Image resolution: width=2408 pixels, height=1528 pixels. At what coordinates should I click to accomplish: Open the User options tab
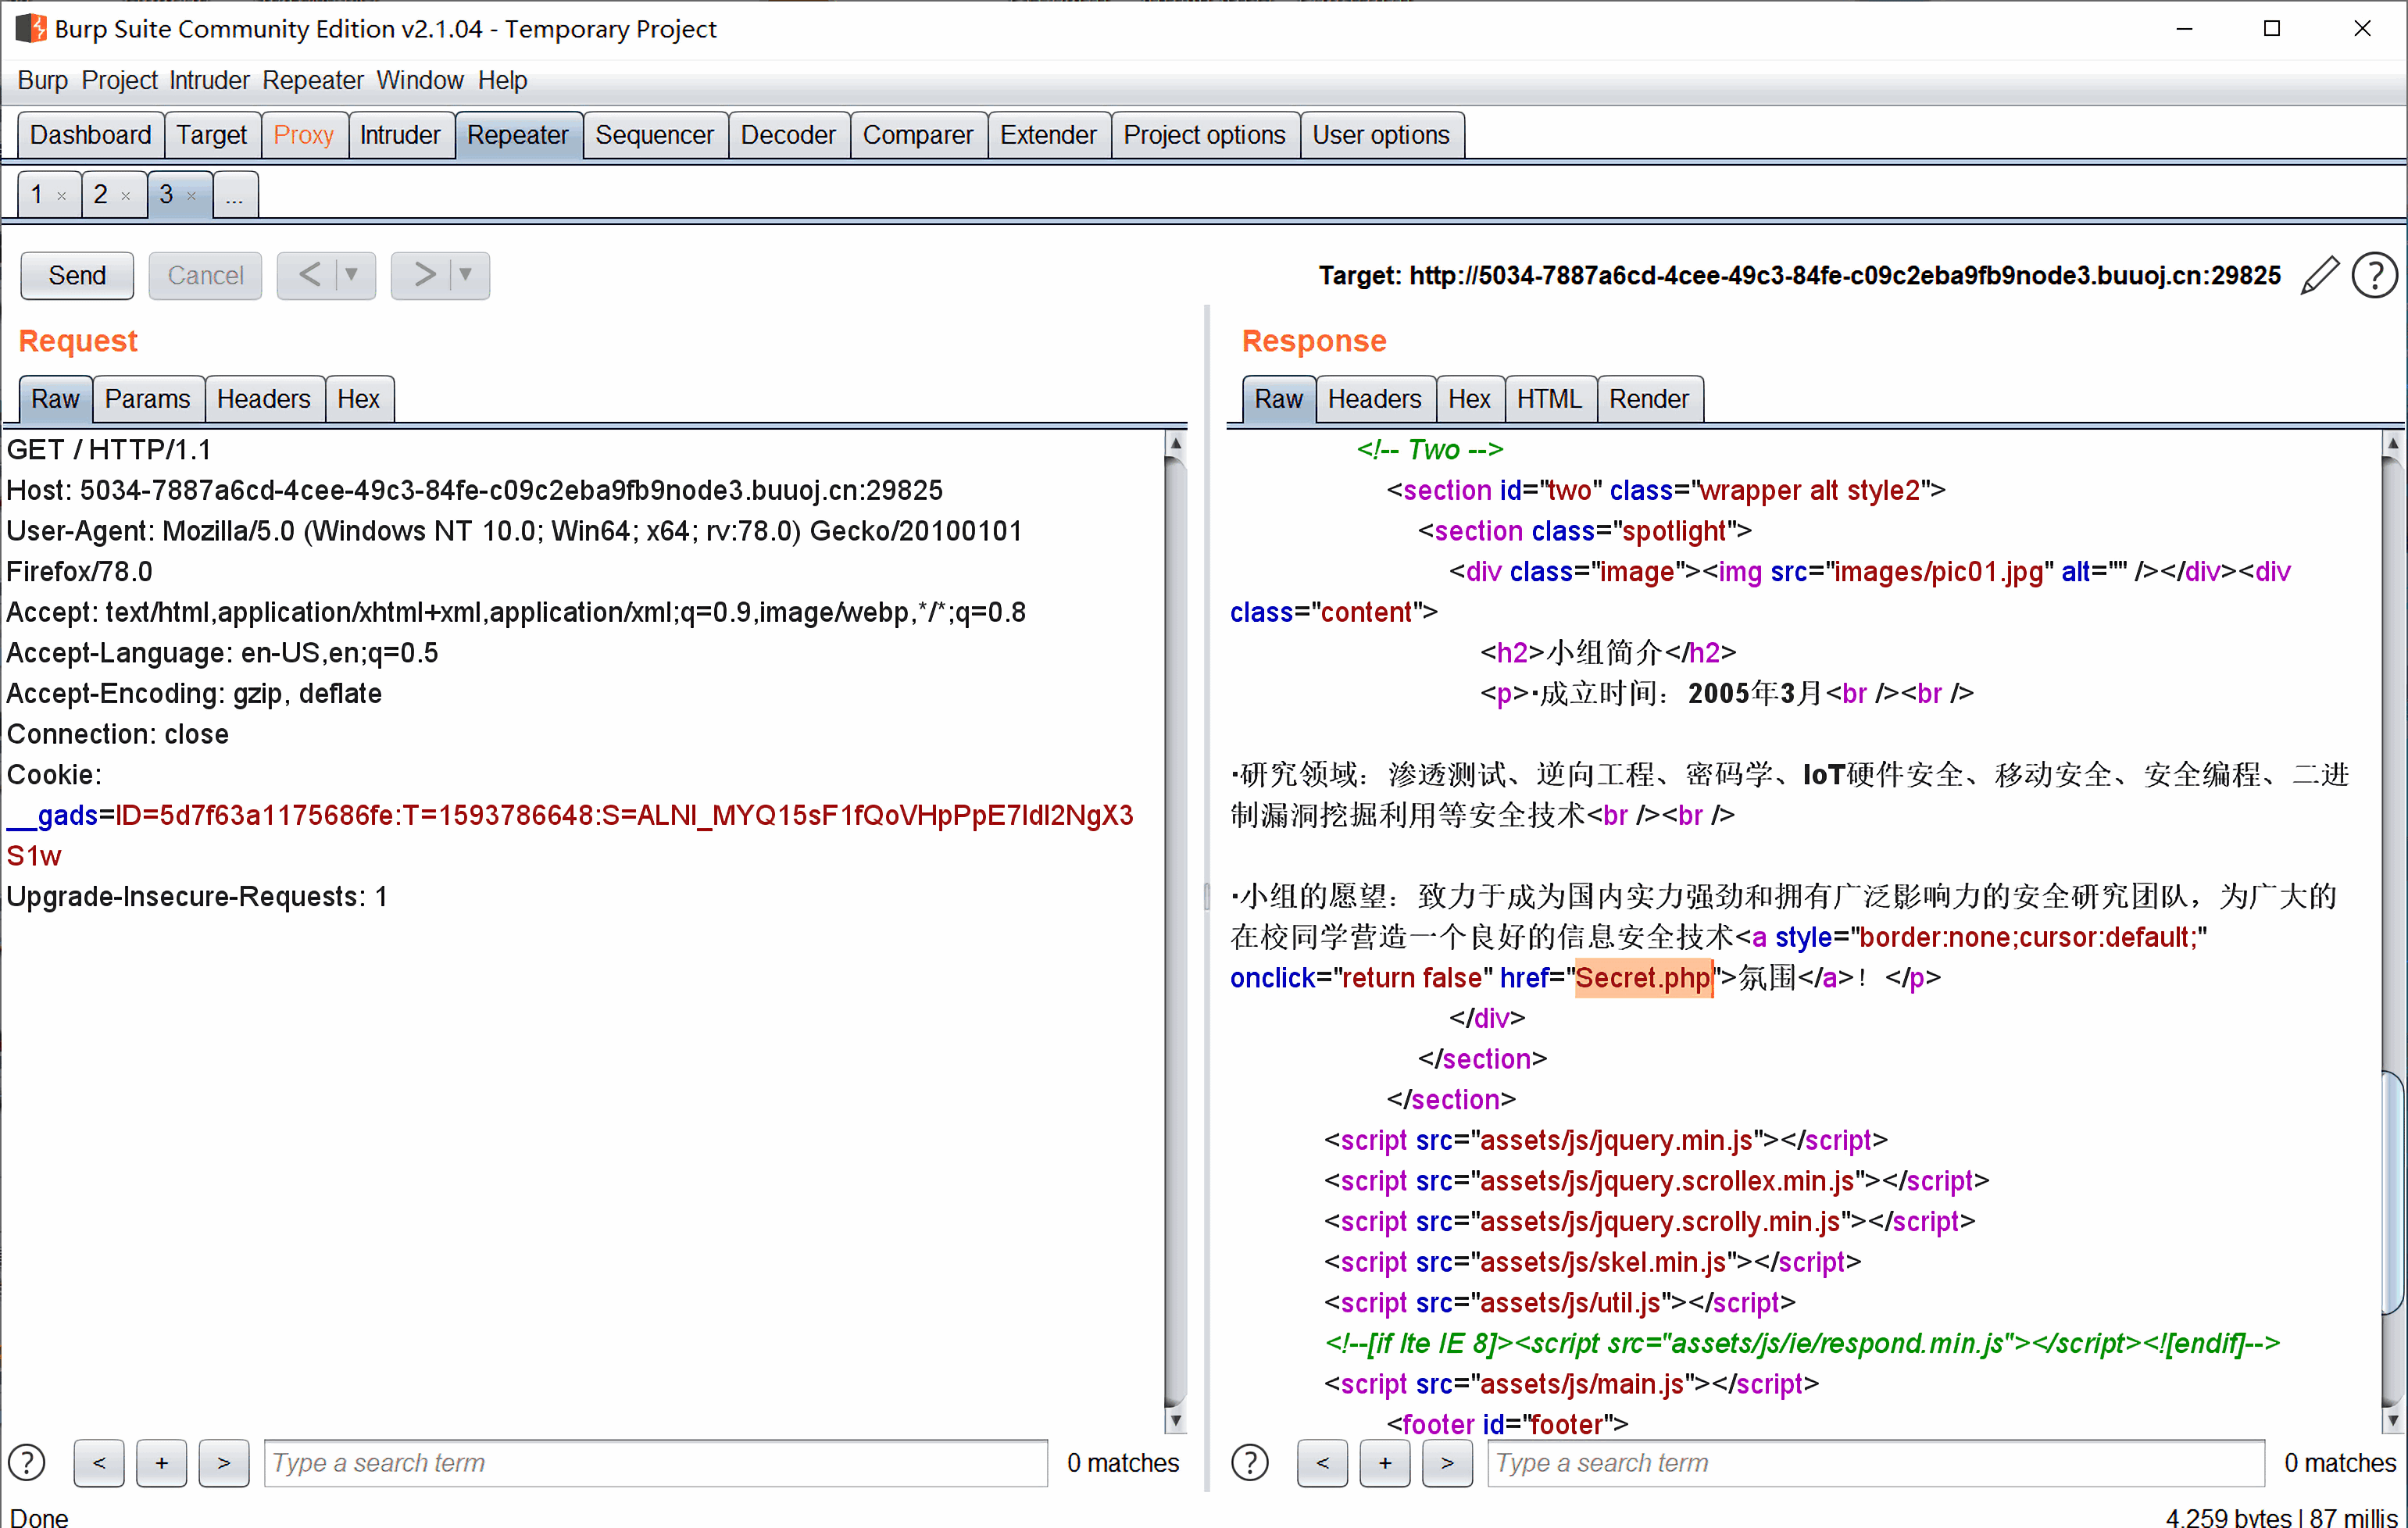(1381, 135)
